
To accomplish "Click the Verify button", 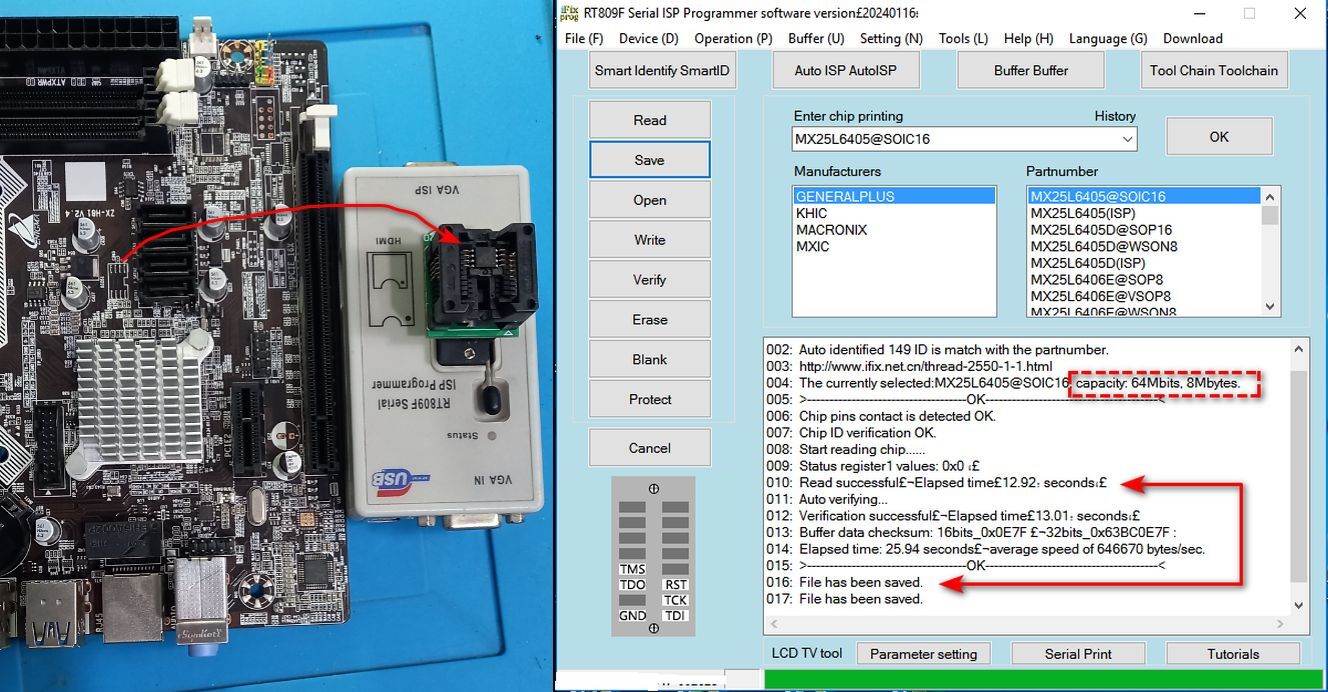I will pyautogui.click(x=650, y=280).
